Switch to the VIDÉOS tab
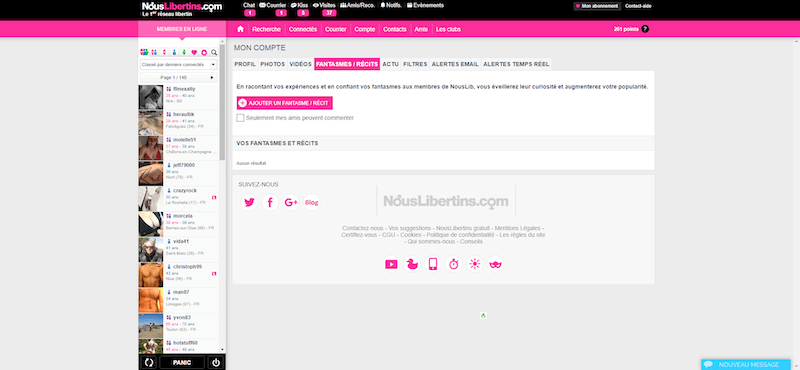Image resolution: width=800 pixels, height=370 pixels. click(x=301, y=64)
